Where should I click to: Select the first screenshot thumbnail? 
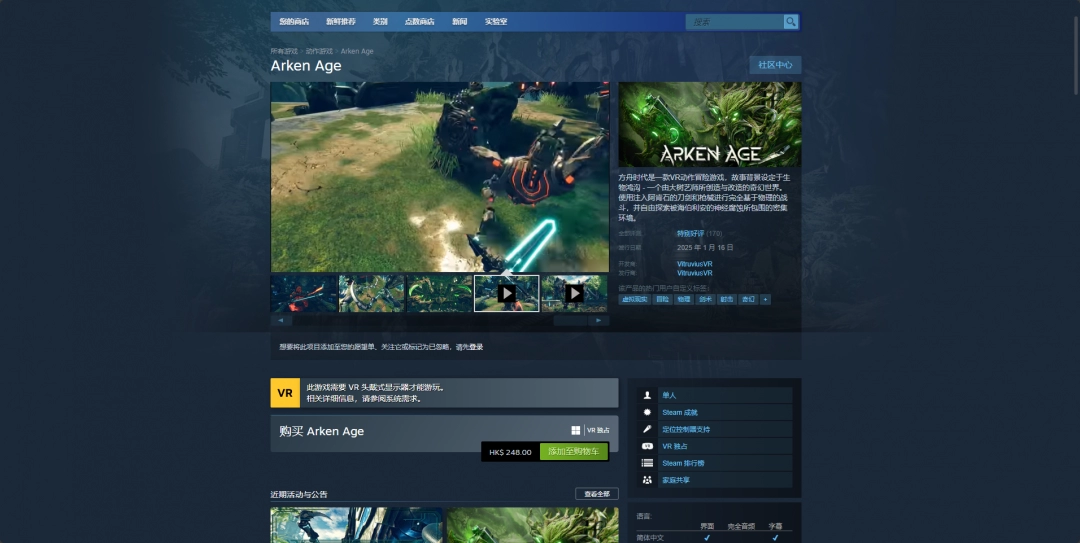point(304,294)
